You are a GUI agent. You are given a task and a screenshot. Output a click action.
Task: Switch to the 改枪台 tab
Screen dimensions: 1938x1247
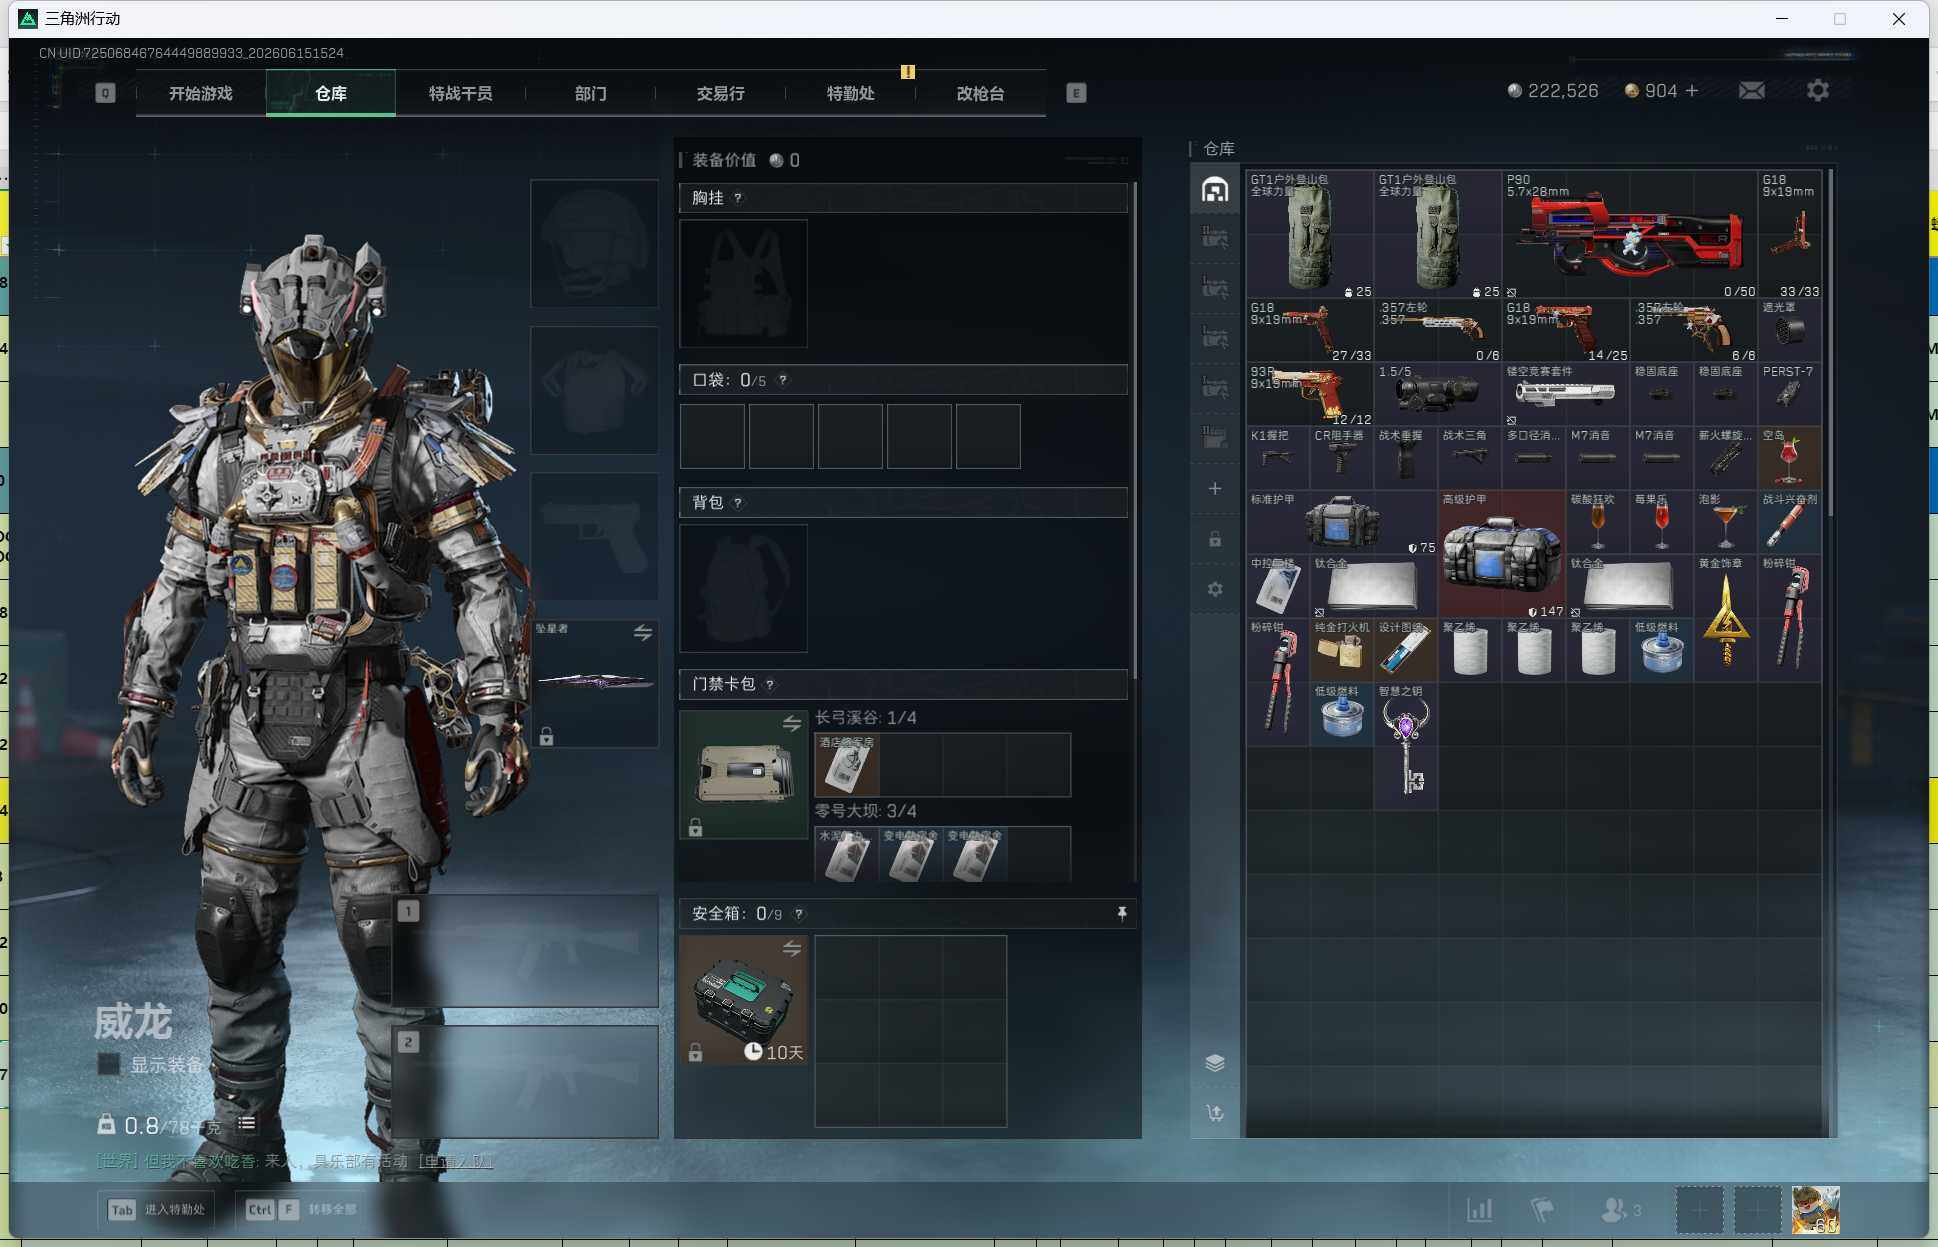click(980, 93)
